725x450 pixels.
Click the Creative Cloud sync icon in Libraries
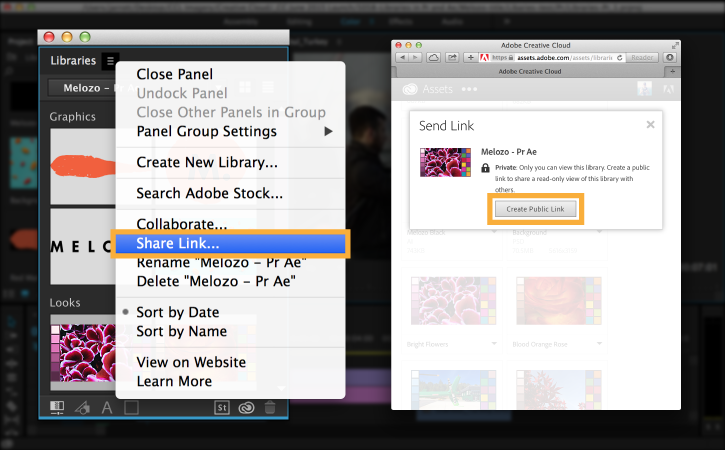(246, 407)
